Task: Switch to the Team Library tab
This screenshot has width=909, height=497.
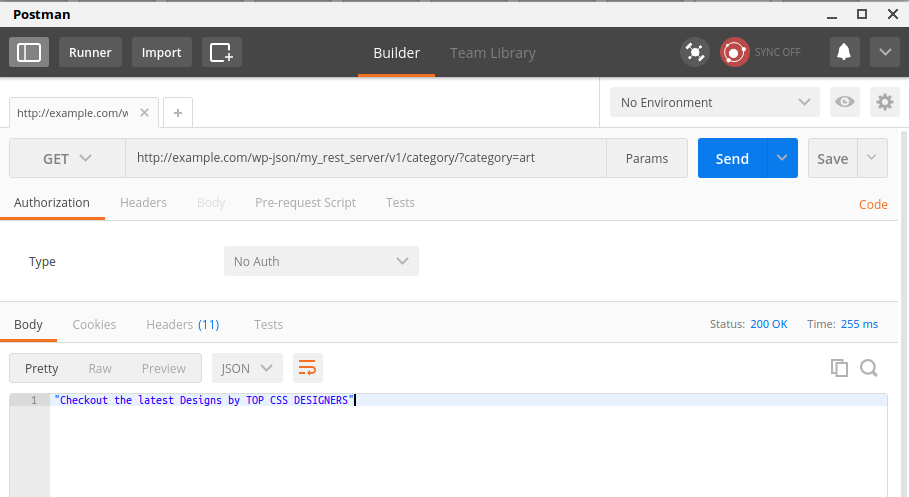Action: pos(492,53)
